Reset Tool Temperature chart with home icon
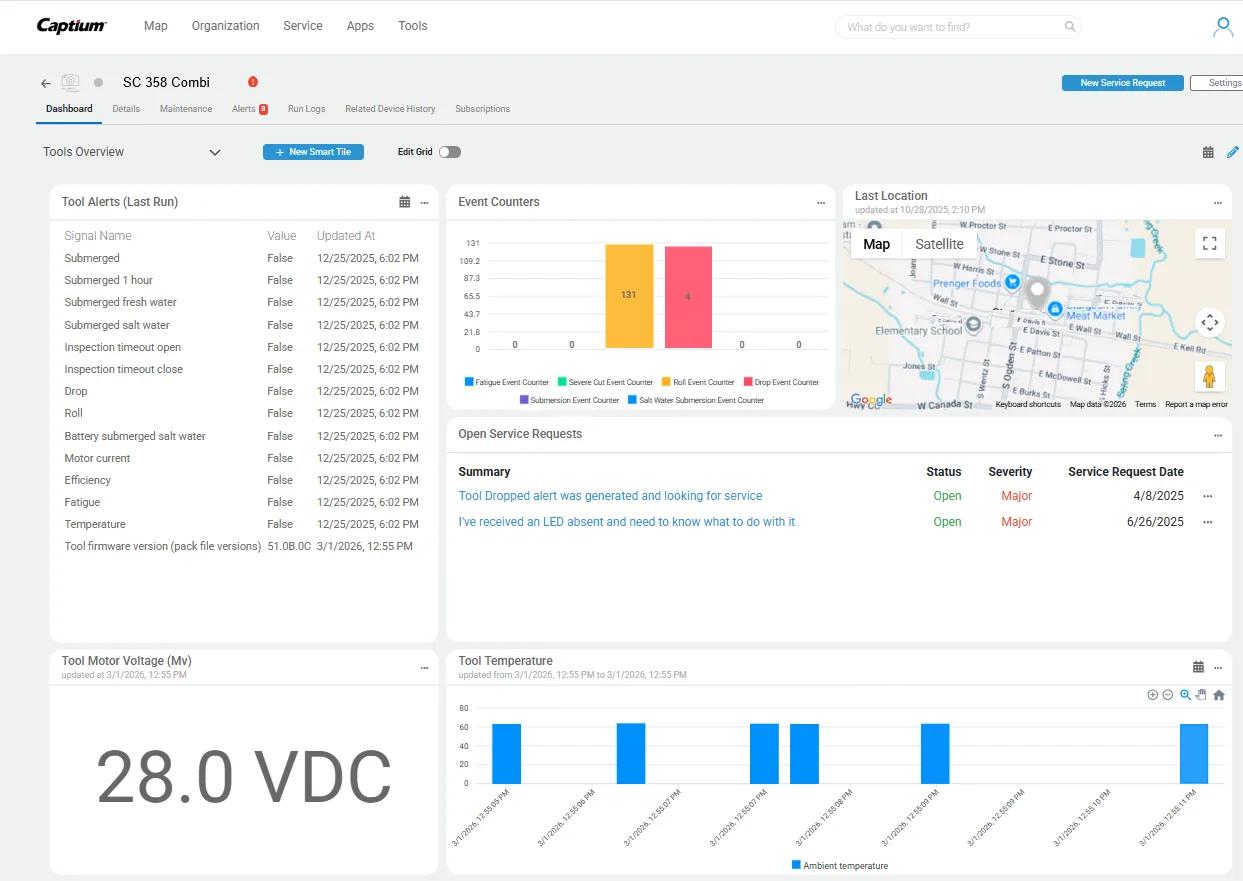Screen dimensions: 1243x881 click(x=1219, y=695)
